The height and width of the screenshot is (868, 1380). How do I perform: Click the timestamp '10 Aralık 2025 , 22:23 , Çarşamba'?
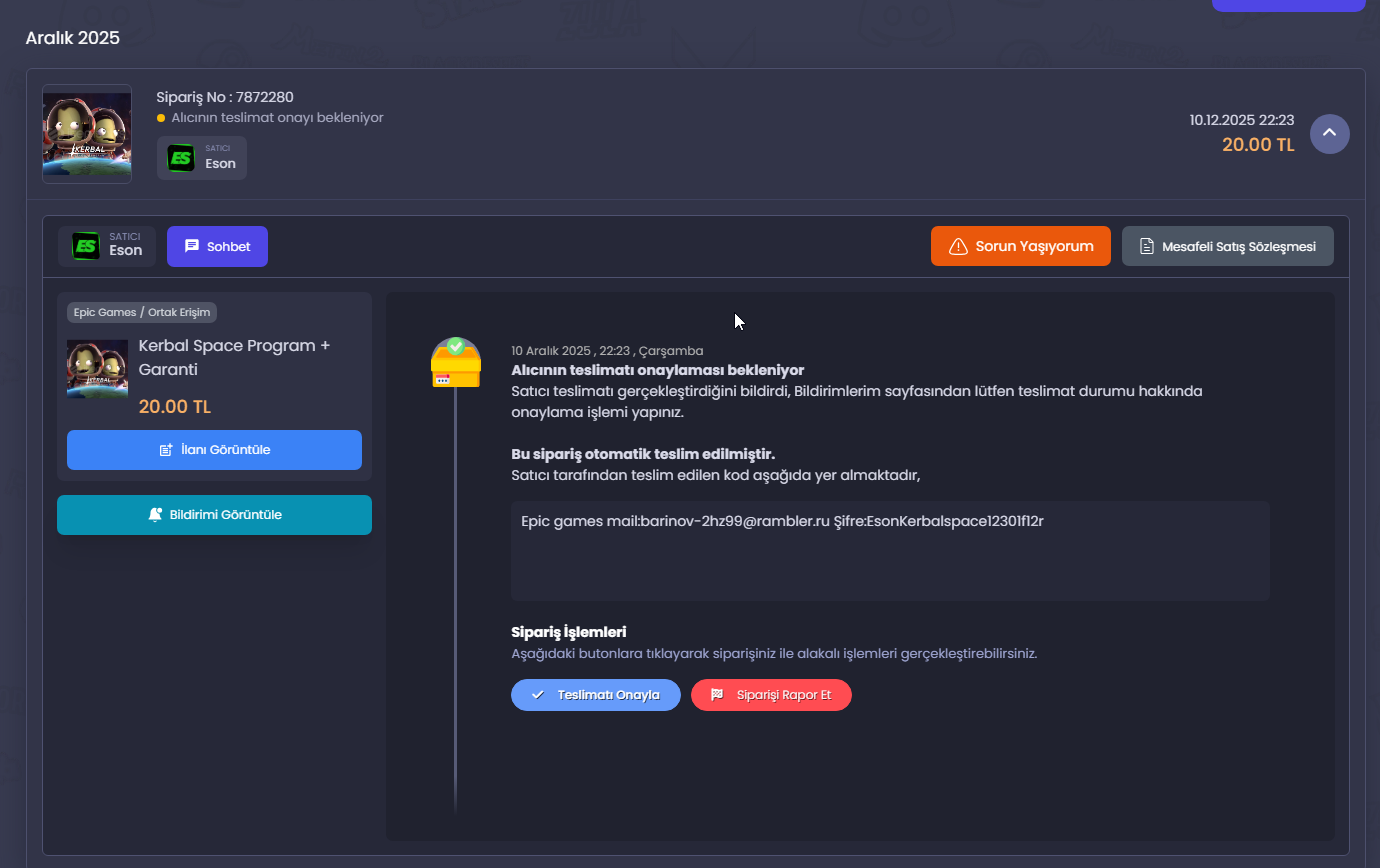(x=607, y=351)
